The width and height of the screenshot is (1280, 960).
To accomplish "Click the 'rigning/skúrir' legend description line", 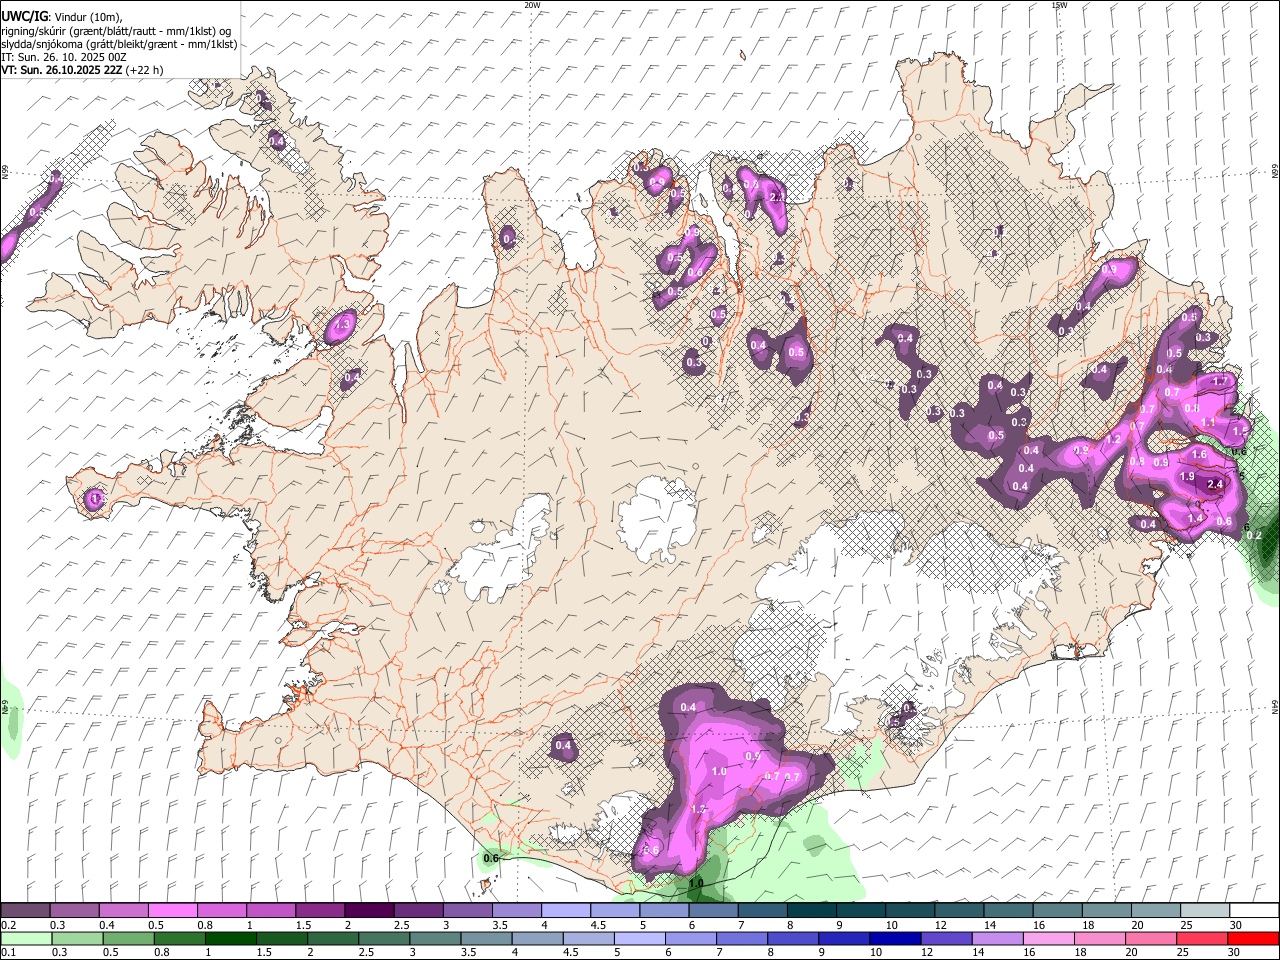I will coord(116,31).
